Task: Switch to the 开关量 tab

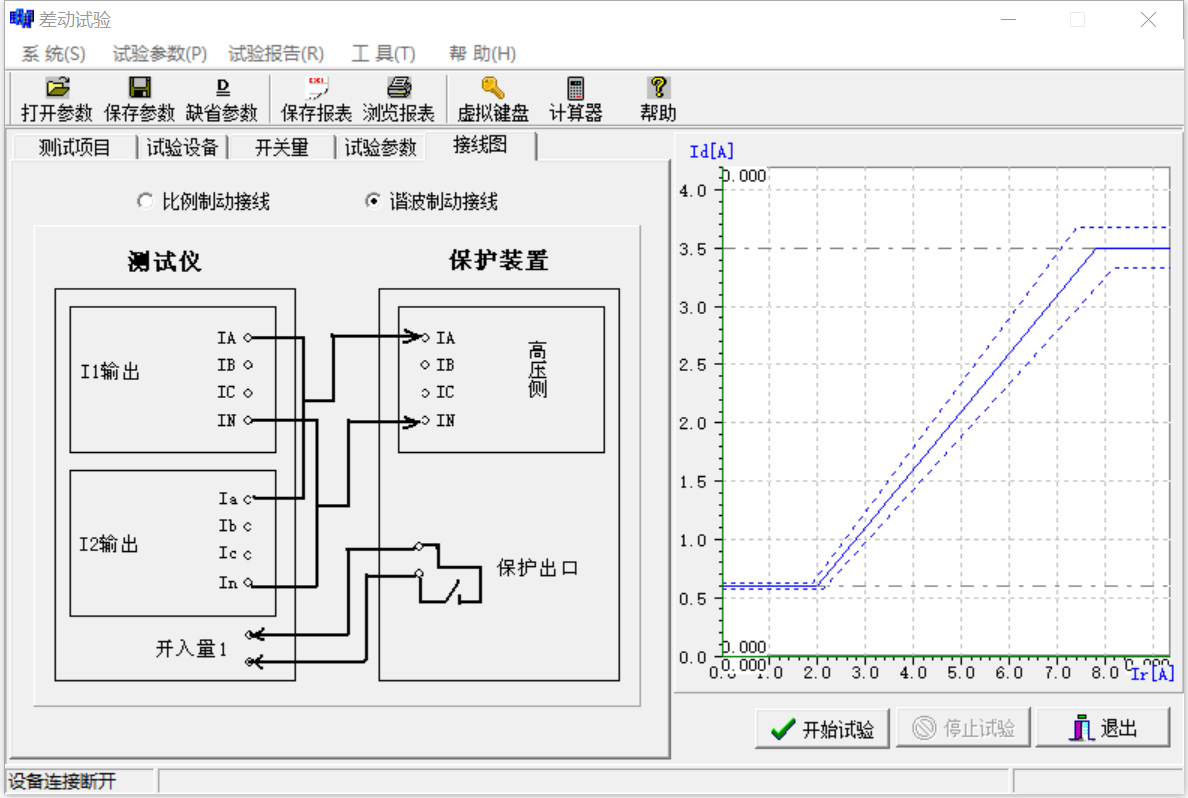Action: pyautogui.click(x=281, y=145)
